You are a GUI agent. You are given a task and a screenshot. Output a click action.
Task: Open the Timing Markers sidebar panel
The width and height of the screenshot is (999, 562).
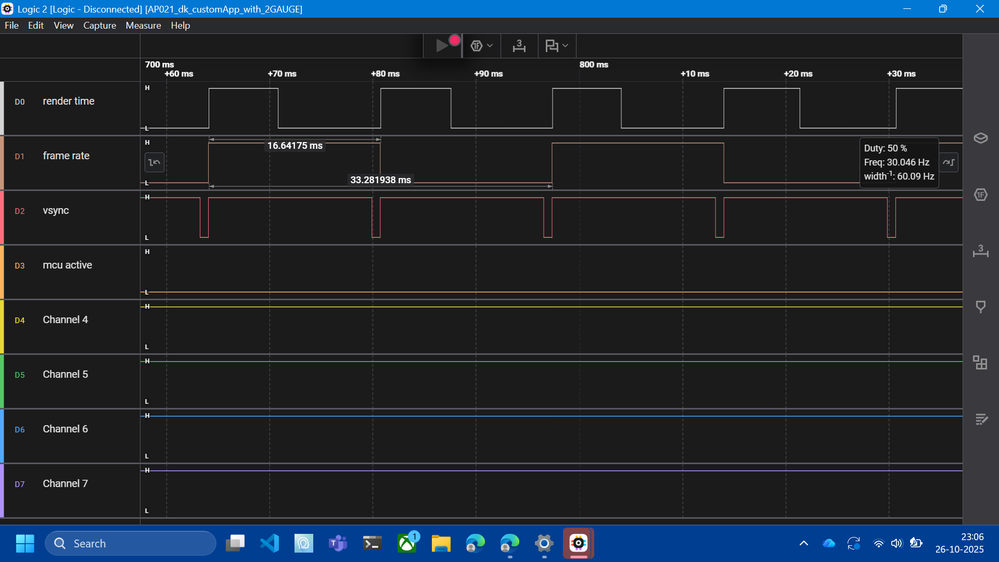tap(981, 250)
